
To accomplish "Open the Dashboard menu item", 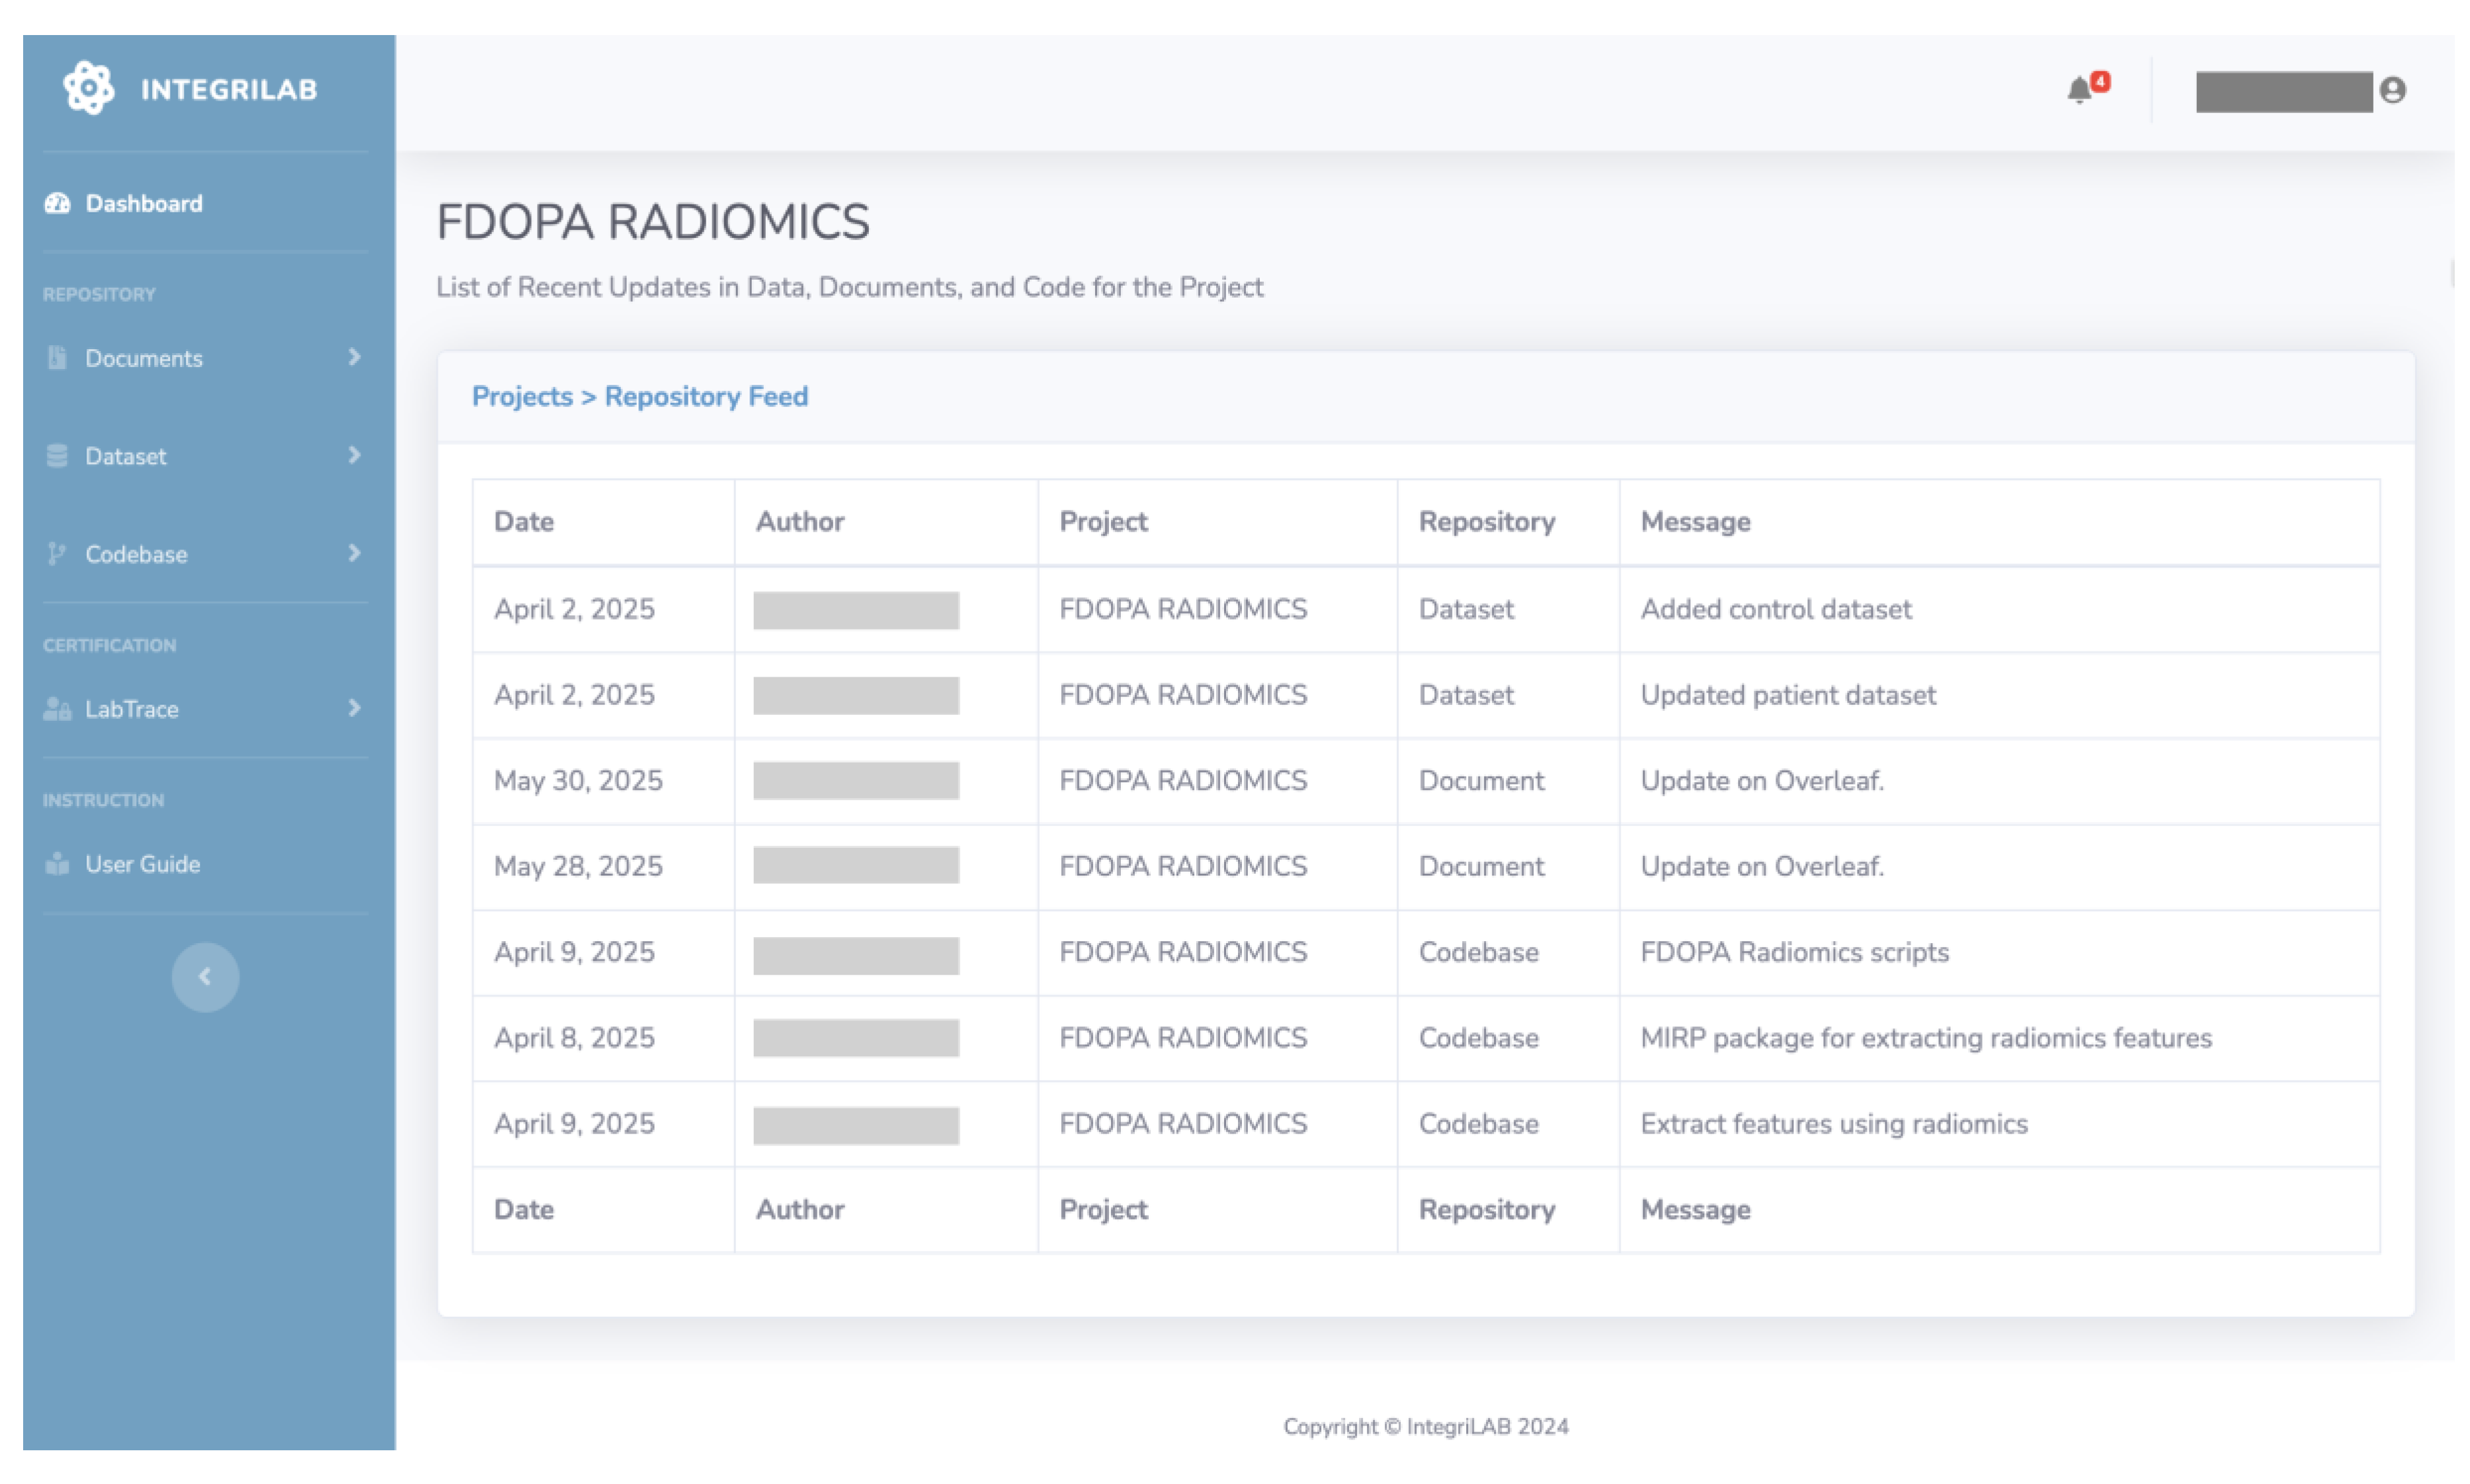I will pos(144,203).
